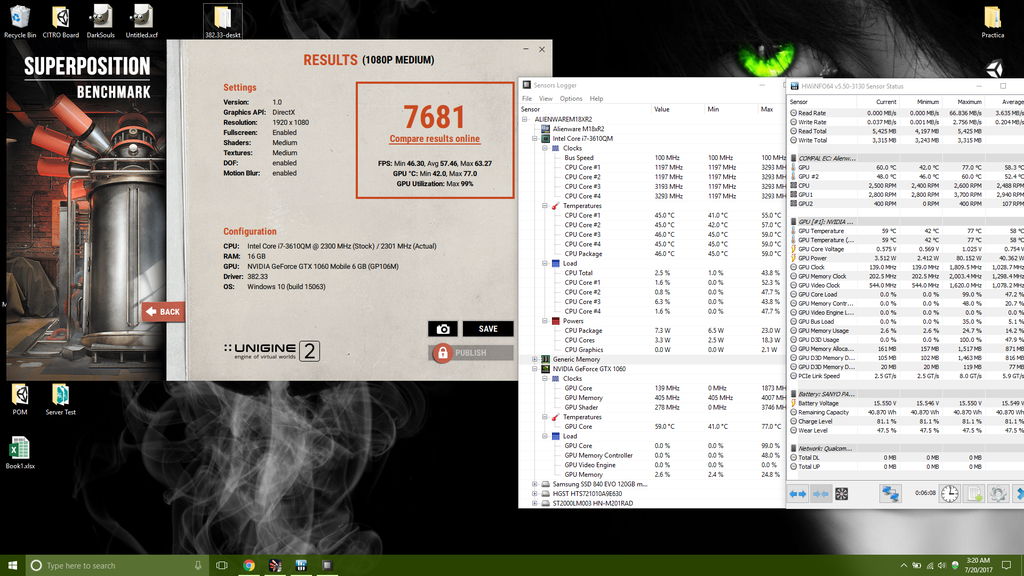Expand Samsung SSD 840 EVO node
The height and width of the screenshot is (576, 1024).
pyautogui.click(x=535, y=484)
